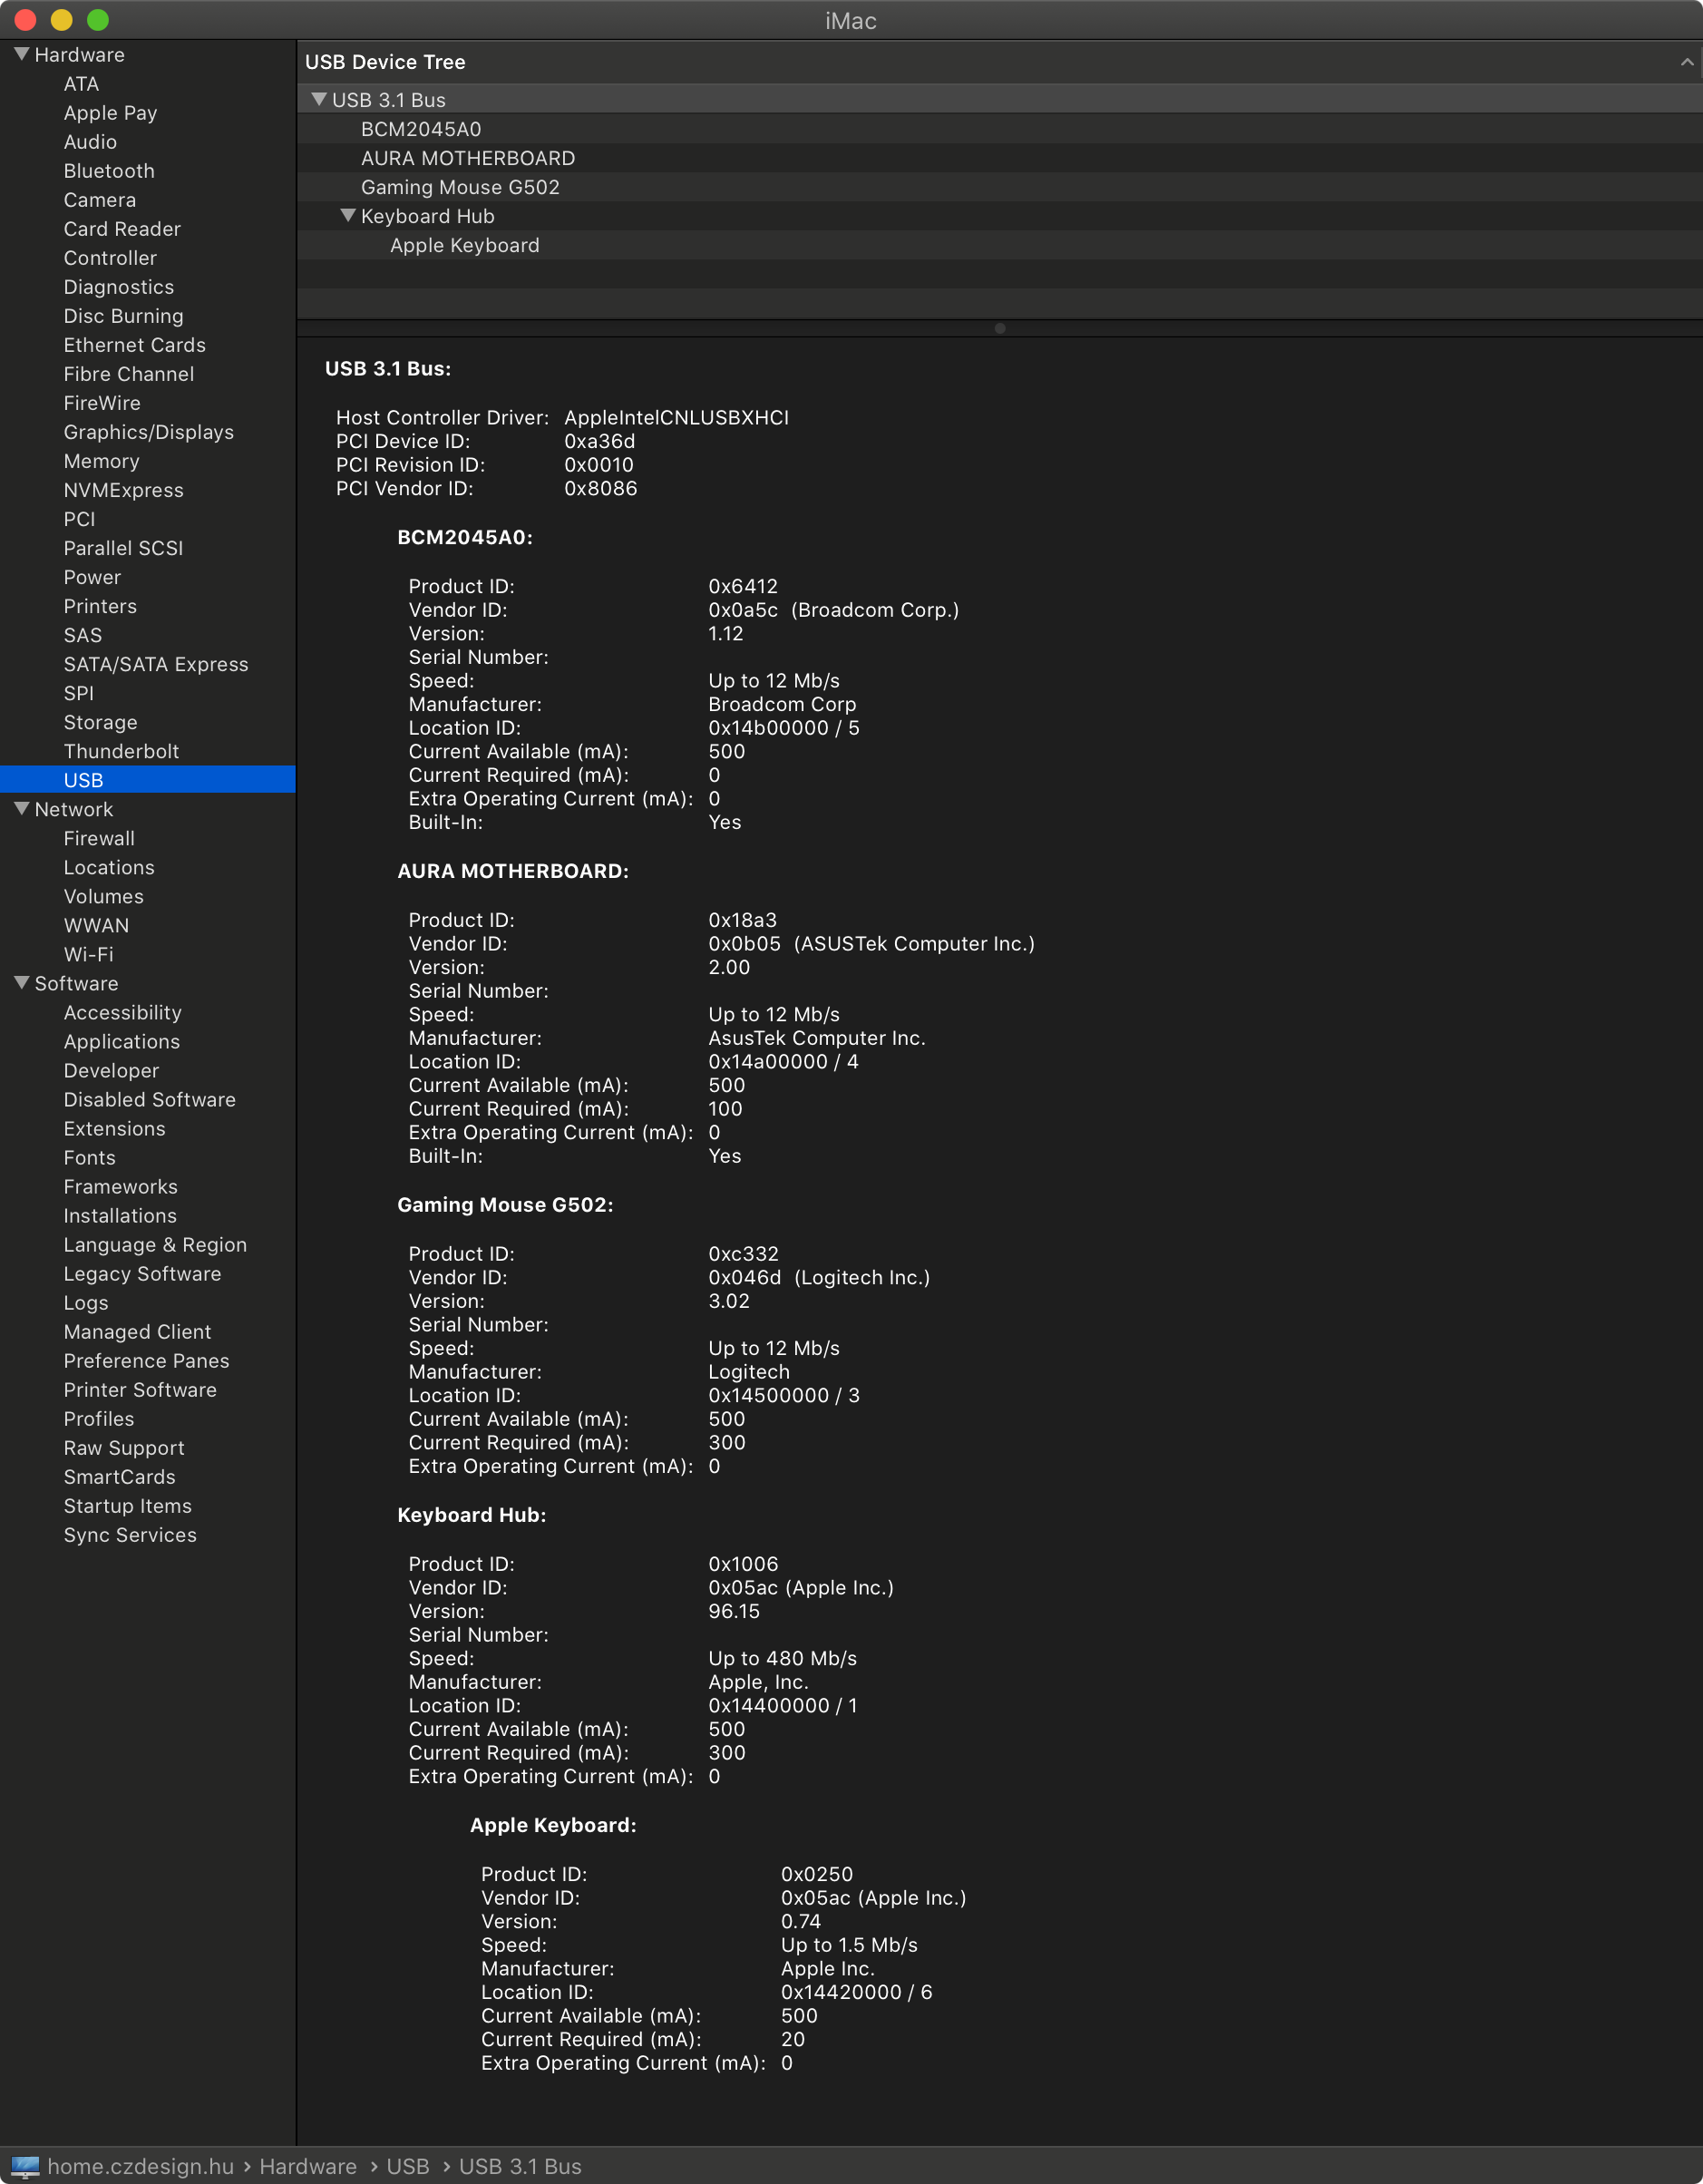Screen dimensions: 1703x2184
Task: Open Diagnostics in the sidebar
Action: pos(119,287)
